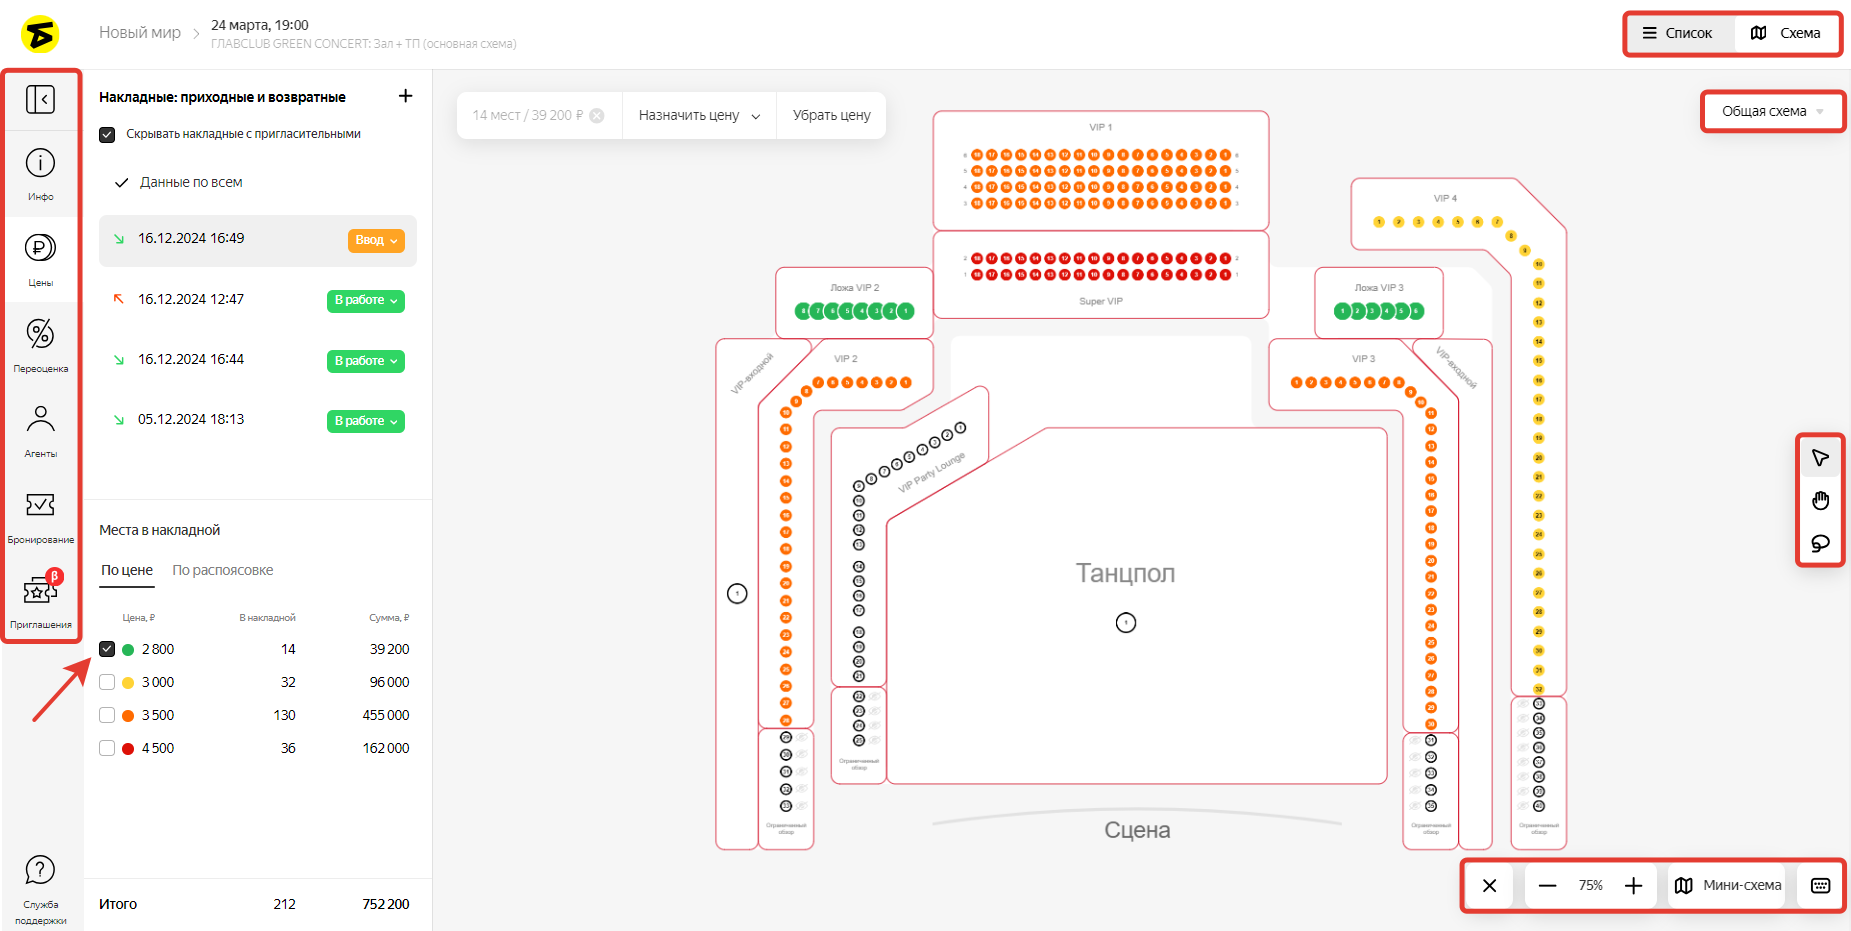
Task: Close the bottom zoom toolbar
Action: 1489,885
